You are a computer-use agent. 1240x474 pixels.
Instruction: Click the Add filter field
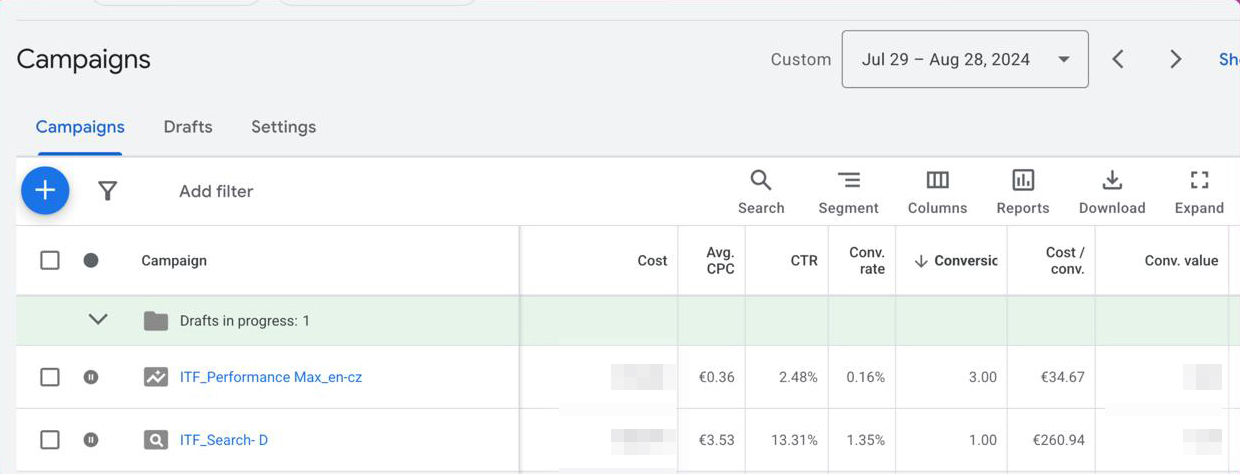[x=216, y=191]
